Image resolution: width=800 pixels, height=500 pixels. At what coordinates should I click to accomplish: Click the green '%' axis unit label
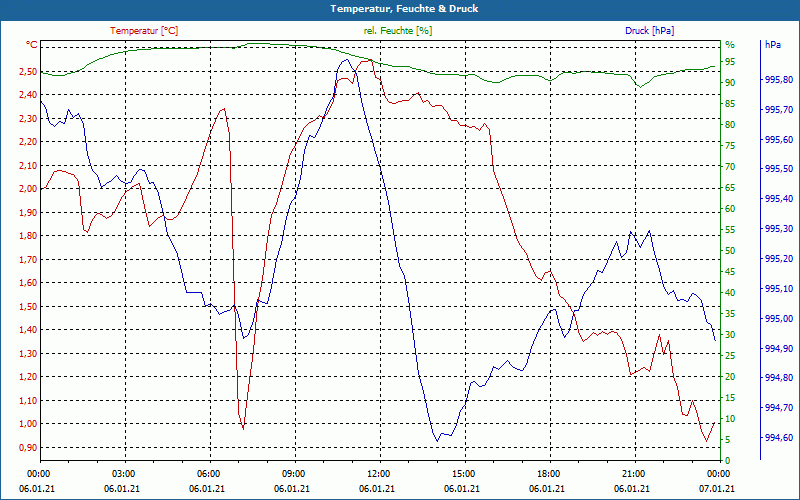point(730,45)
